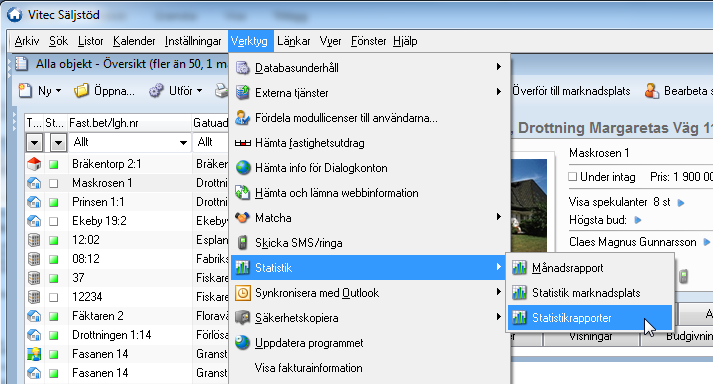The width and height of the screenshot is (713, 384).
Task: Click the blue arrow beside Visa spekulanter
Action: tap(681, 203)
